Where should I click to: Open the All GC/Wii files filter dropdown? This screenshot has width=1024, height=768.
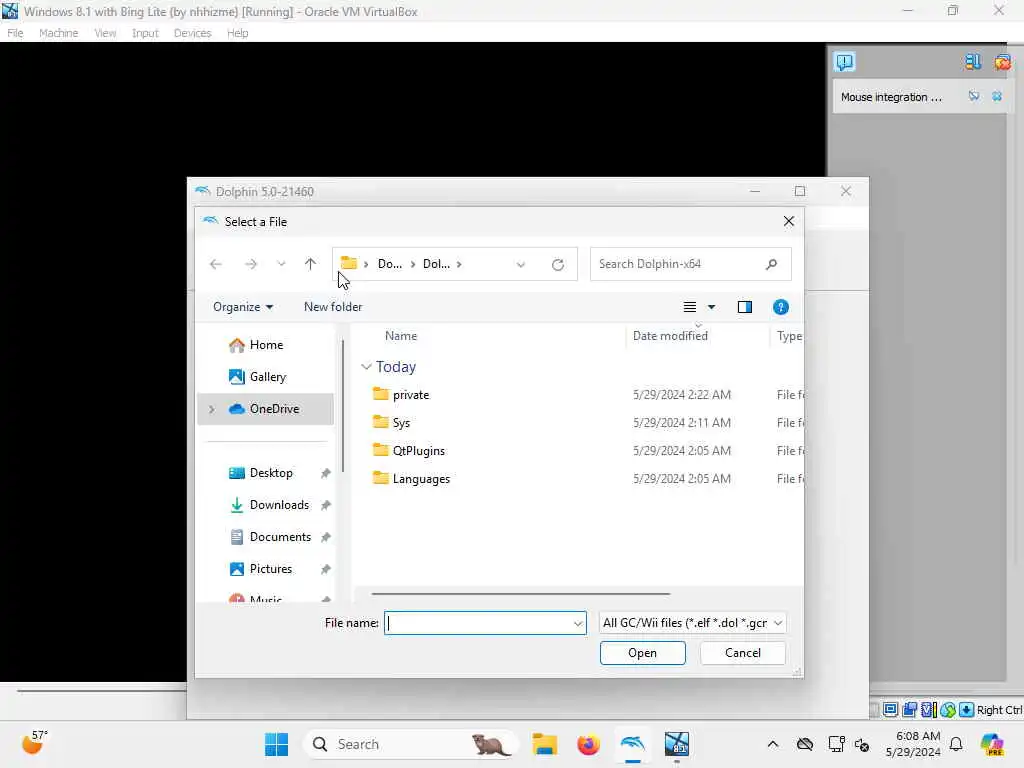coord(692,623)
